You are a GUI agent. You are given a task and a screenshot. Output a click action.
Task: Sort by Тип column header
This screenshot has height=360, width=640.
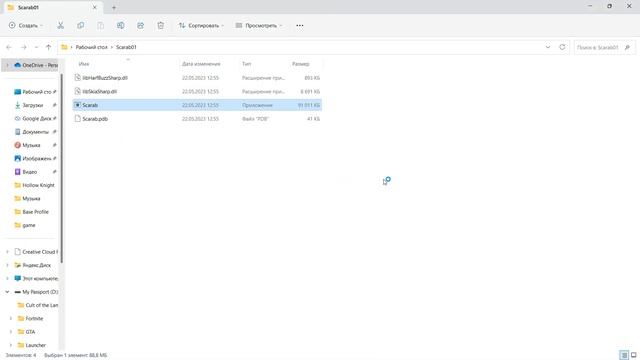pos(247,64)
